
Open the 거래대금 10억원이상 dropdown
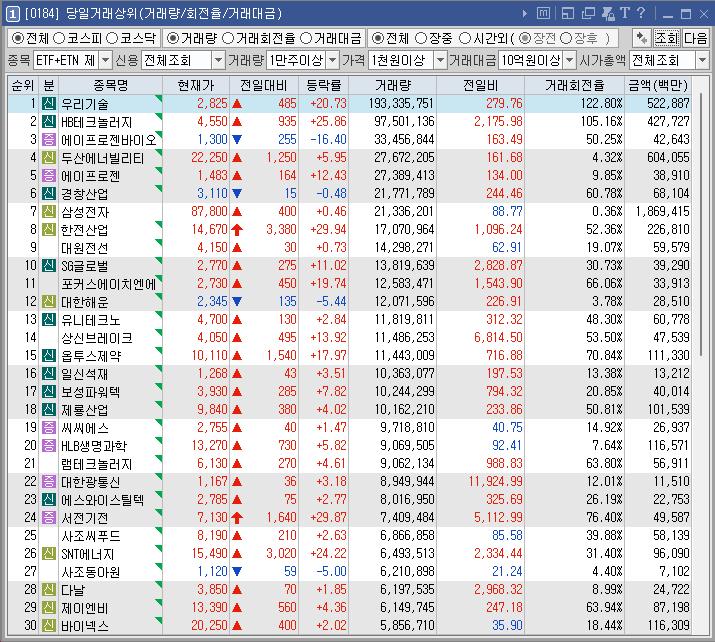(x=570, y=60)
